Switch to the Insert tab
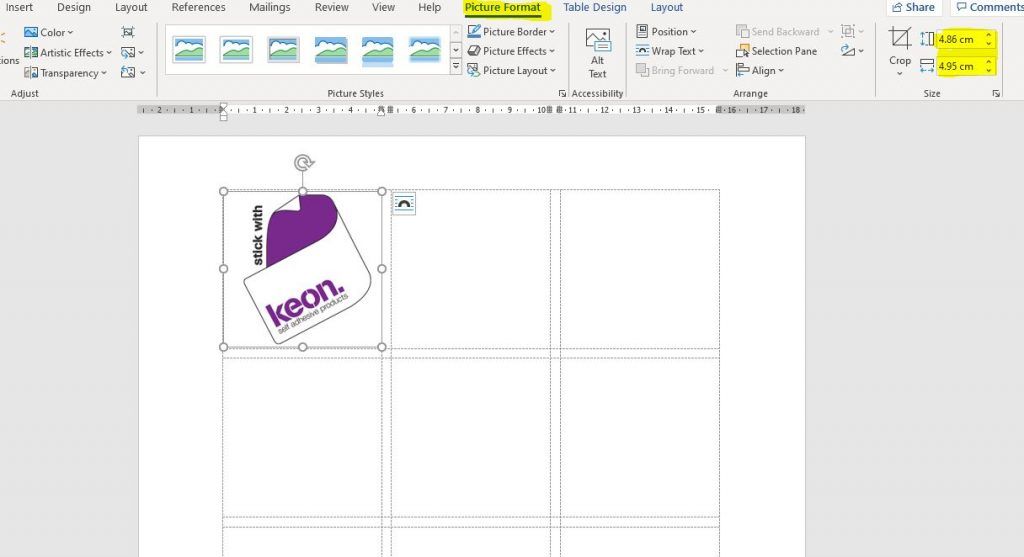The image size is (1024, 557). (19, 7)
